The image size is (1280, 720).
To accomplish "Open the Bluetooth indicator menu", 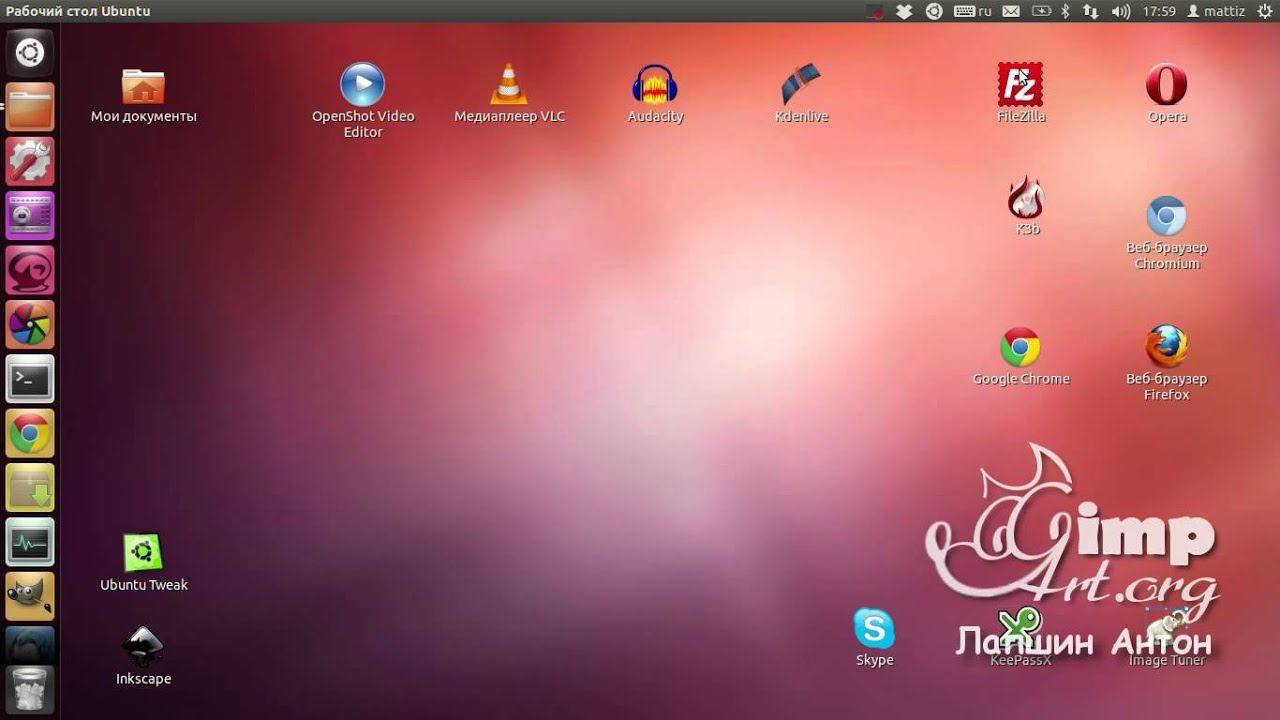I will [1066, 11].
